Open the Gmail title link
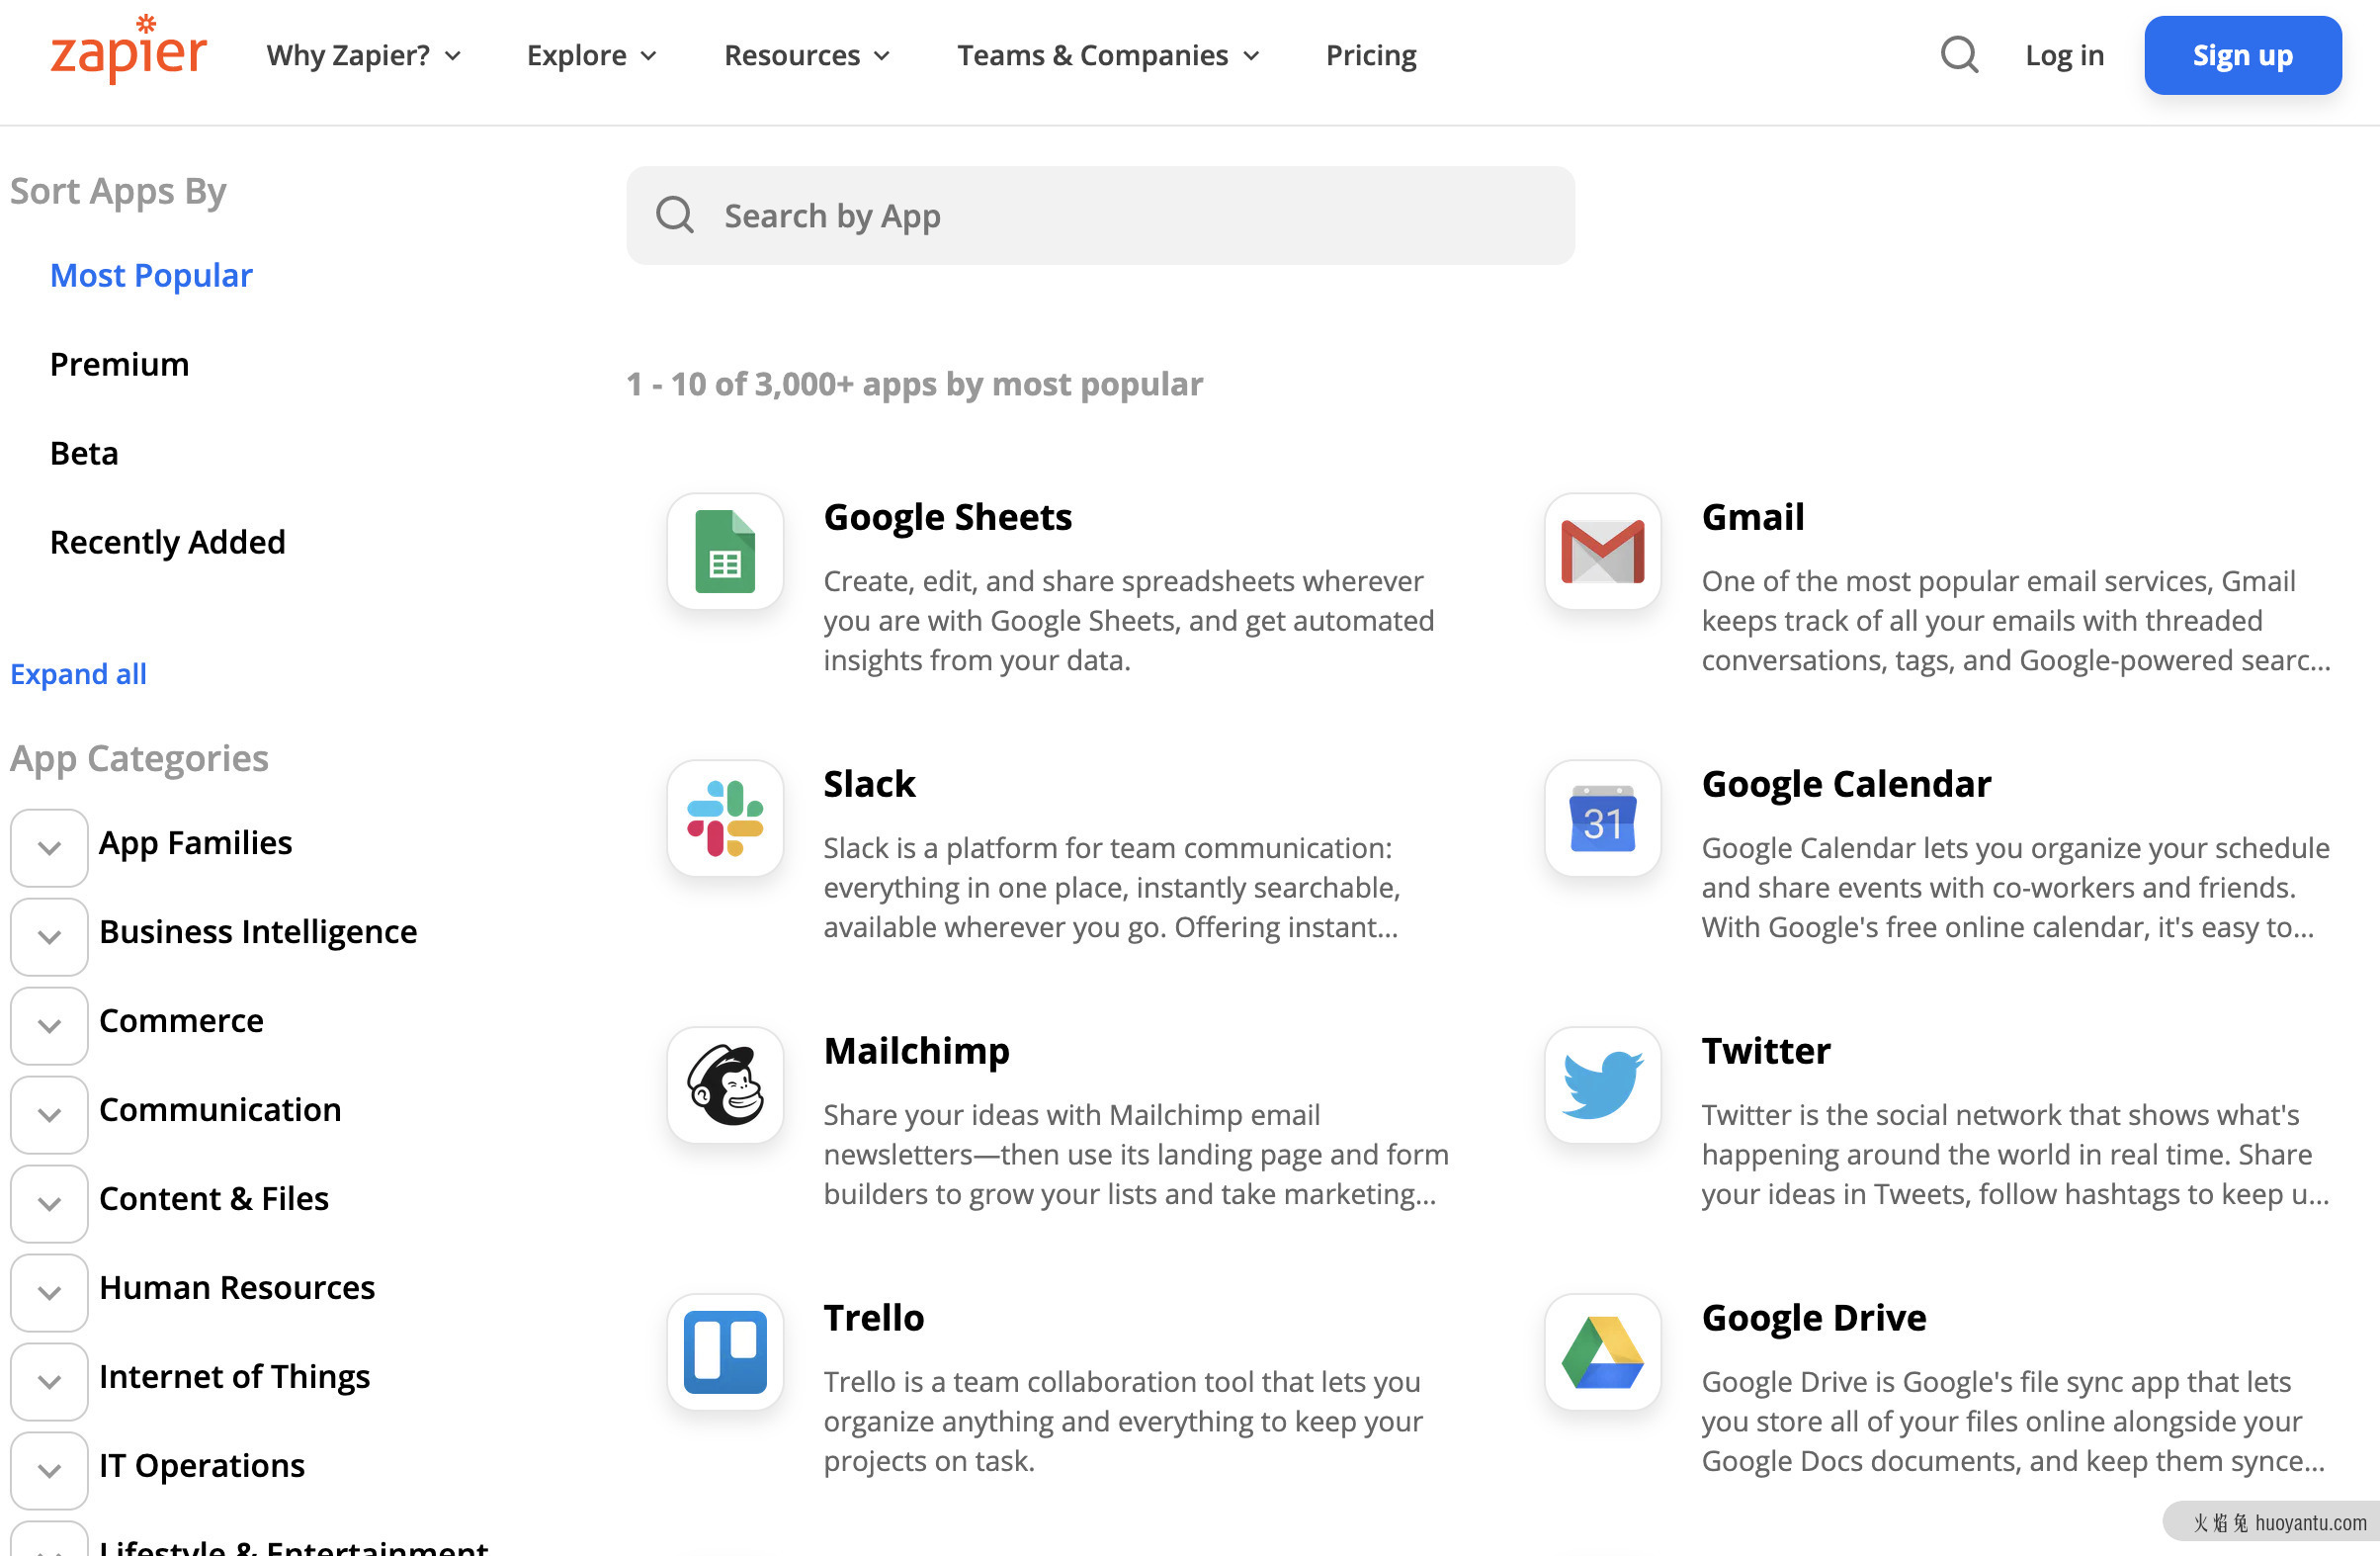Image resolution: width=2380 pixels, height=1556 pixels. tap(1752, 517)
